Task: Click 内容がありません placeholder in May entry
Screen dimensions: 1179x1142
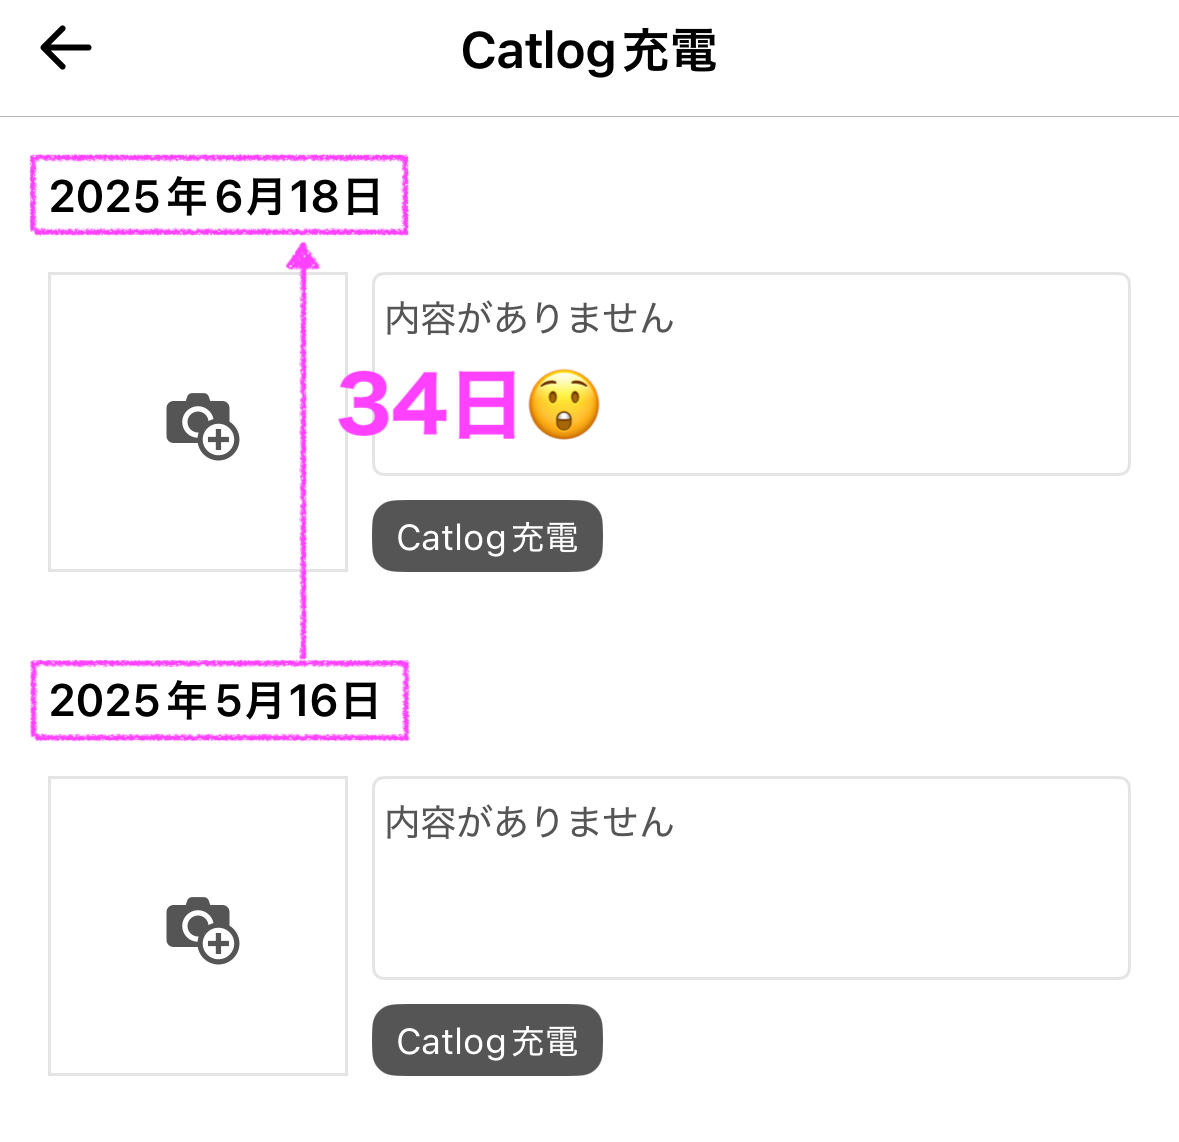Action: (x=529, y=822)
